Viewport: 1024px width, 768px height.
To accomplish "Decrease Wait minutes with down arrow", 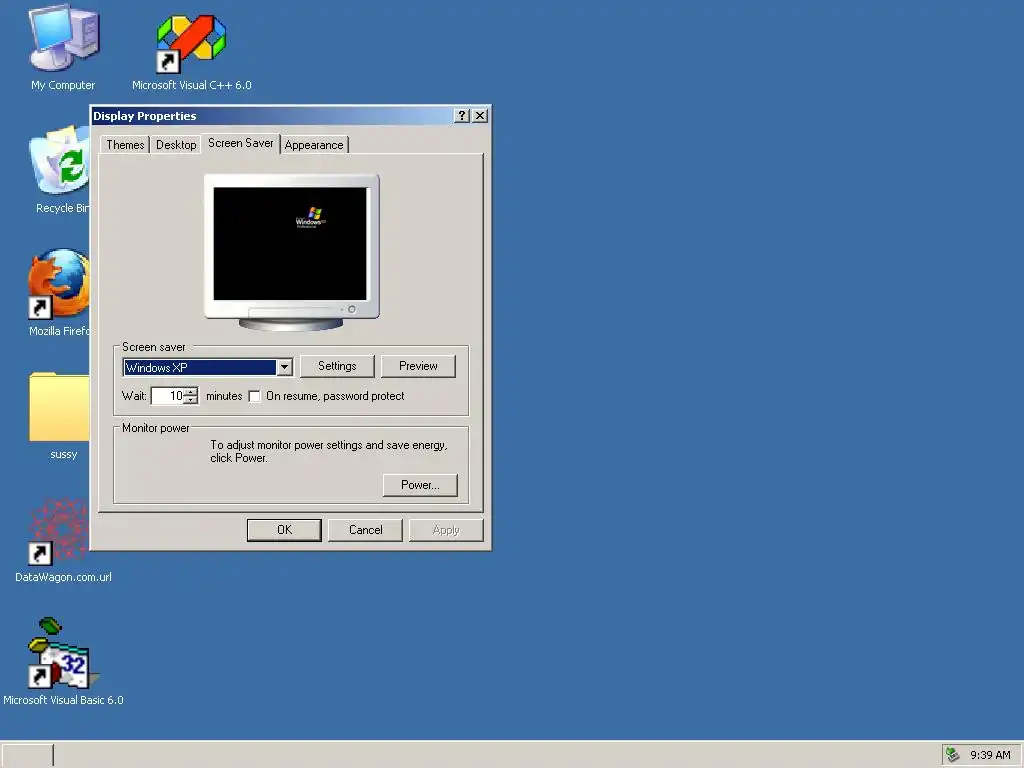I will pyautogui.click(x=191, y=400).
